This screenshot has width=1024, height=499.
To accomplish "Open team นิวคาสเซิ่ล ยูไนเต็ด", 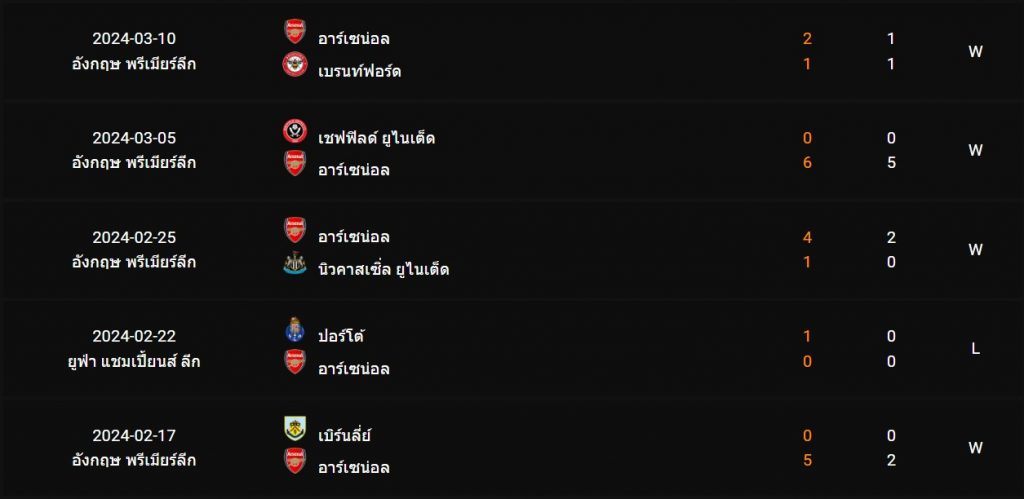I will [x=383, y=269].
